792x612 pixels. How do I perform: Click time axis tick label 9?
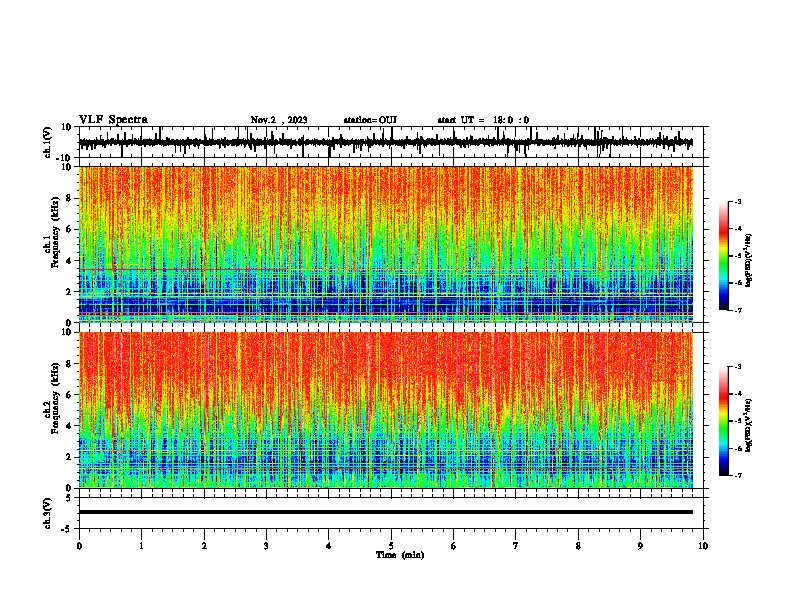coord(640,546)
